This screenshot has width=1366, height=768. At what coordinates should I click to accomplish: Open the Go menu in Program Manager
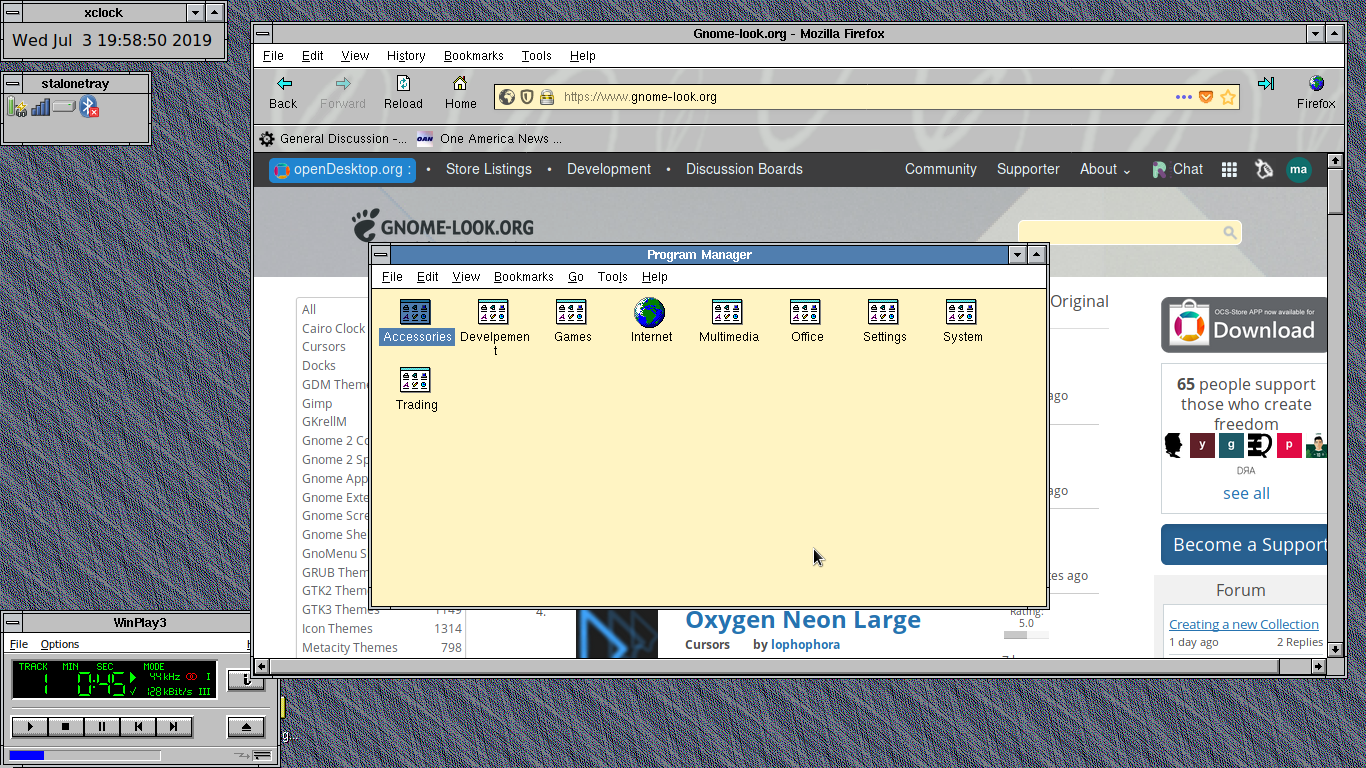576,277
